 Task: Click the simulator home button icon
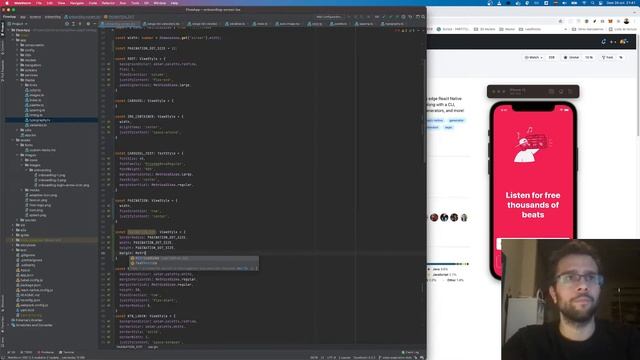pyautogui.click(x=561, y=92)
